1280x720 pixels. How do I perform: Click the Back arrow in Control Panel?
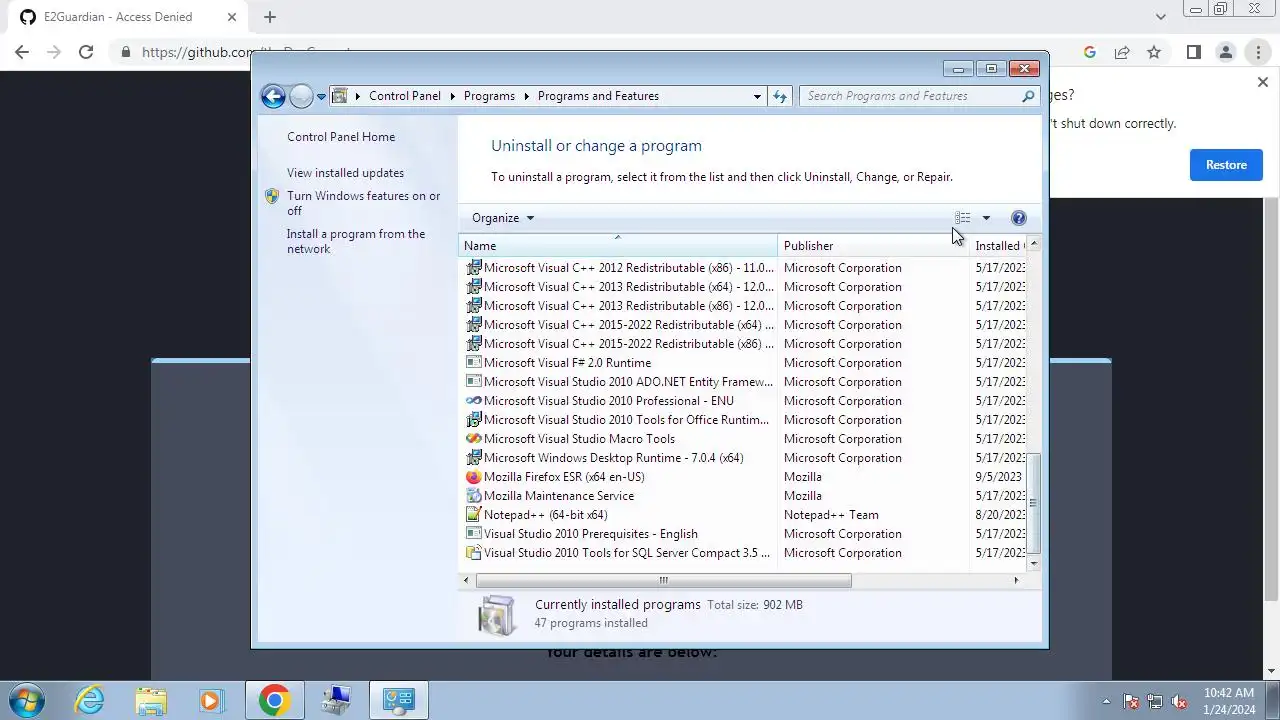(x=273, y=96)
